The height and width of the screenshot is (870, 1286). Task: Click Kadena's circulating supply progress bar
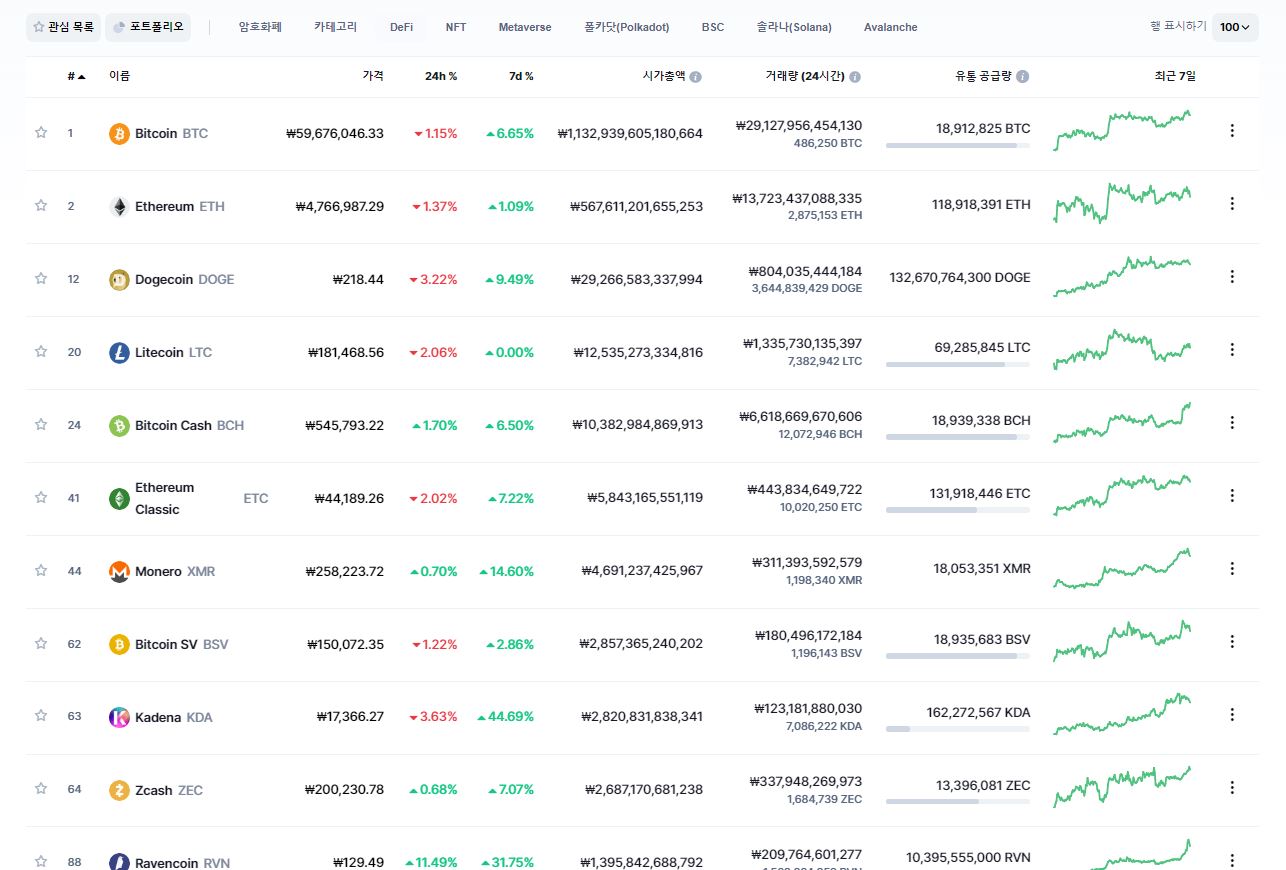[x=958, y=730]
